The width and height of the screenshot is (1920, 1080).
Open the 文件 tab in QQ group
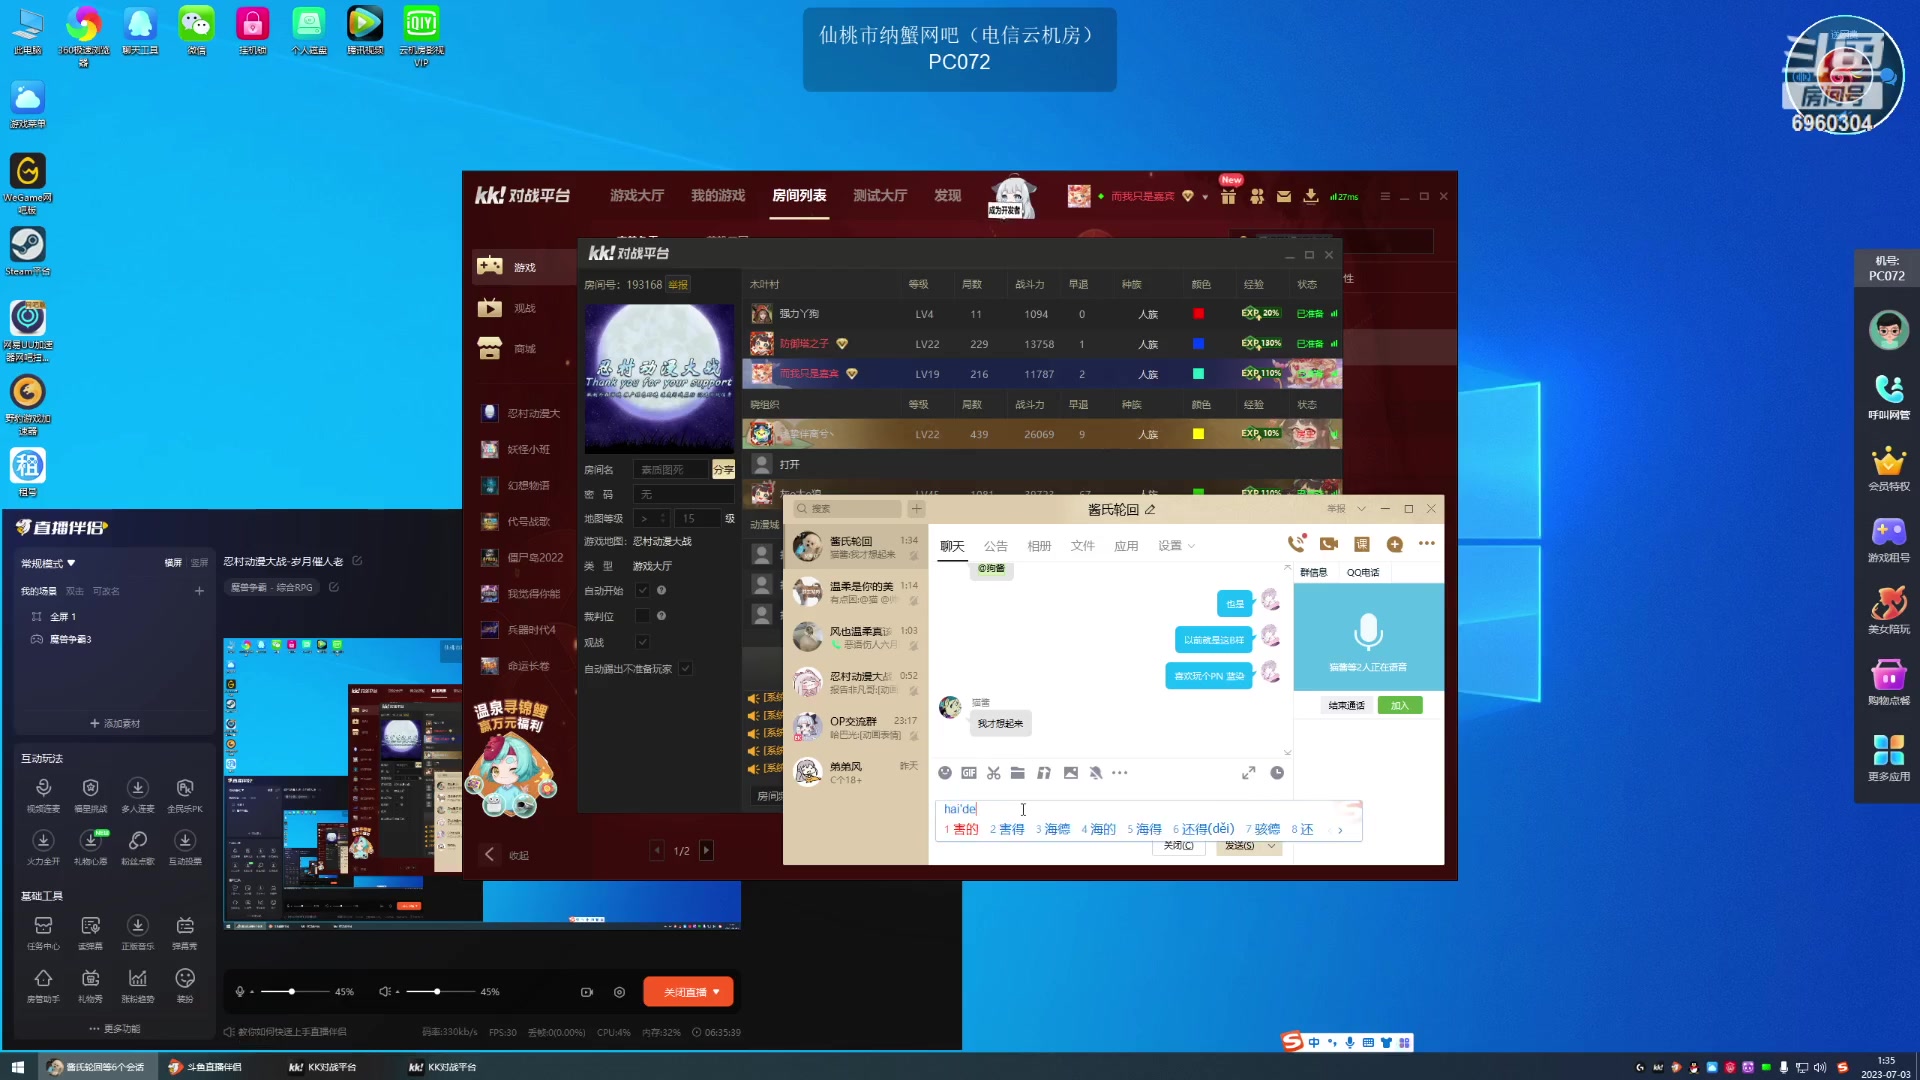tap(1082, 546)
